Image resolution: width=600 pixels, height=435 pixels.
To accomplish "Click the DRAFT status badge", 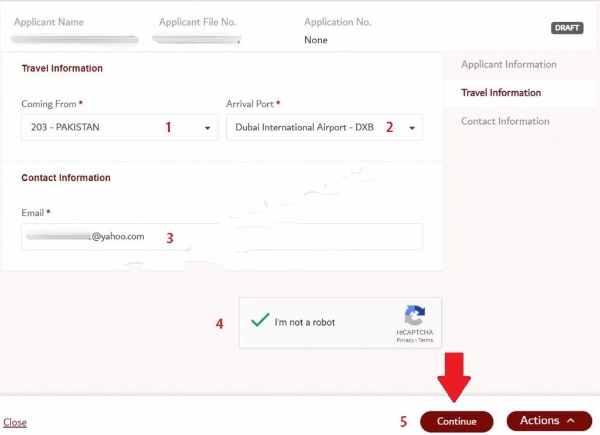I will point(567,28).
